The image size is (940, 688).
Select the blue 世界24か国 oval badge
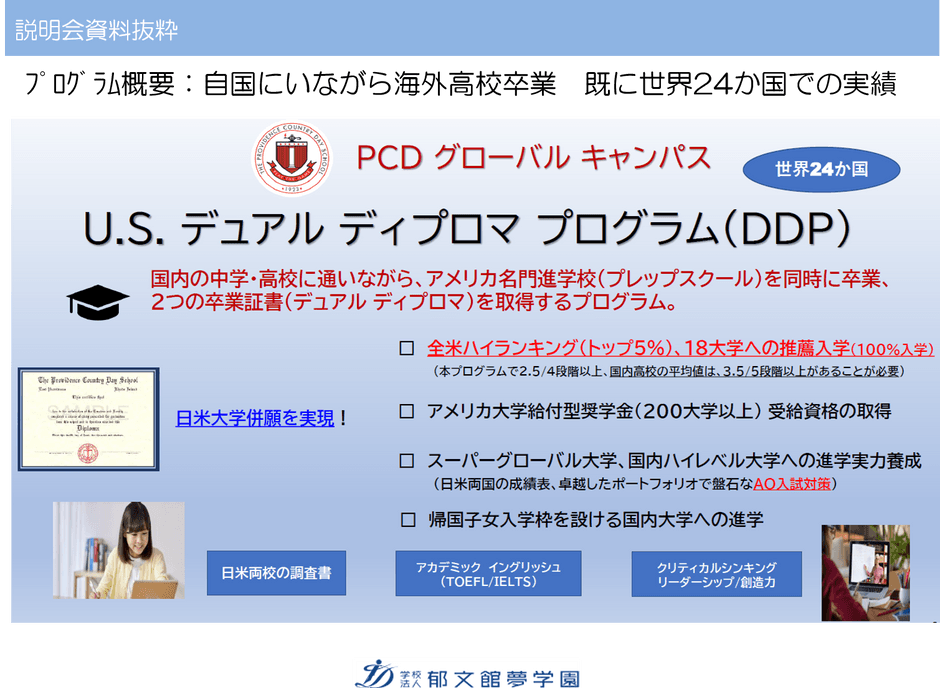click(821, 170)
